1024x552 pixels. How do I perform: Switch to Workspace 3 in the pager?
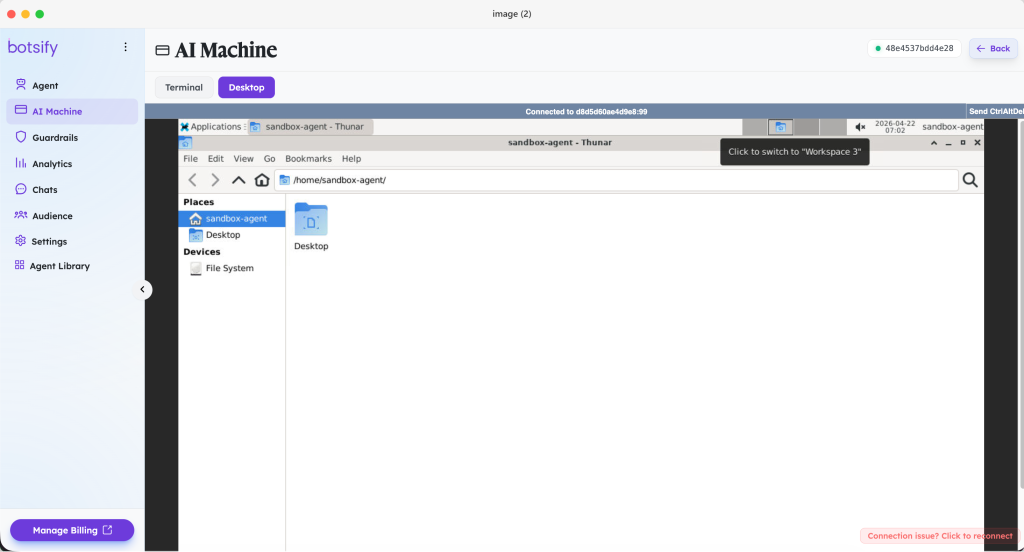[x=807, y=127]
